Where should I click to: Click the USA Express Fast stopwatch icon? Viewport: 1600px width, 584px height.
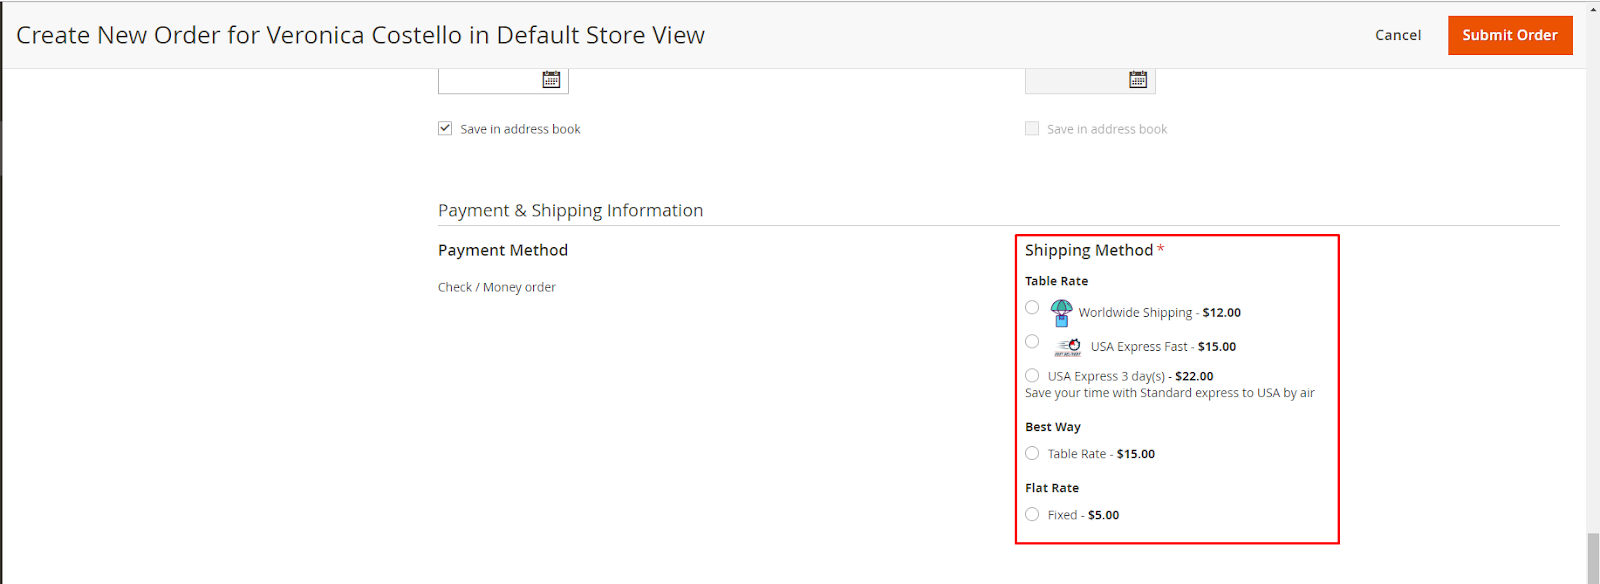point(1068,347)
